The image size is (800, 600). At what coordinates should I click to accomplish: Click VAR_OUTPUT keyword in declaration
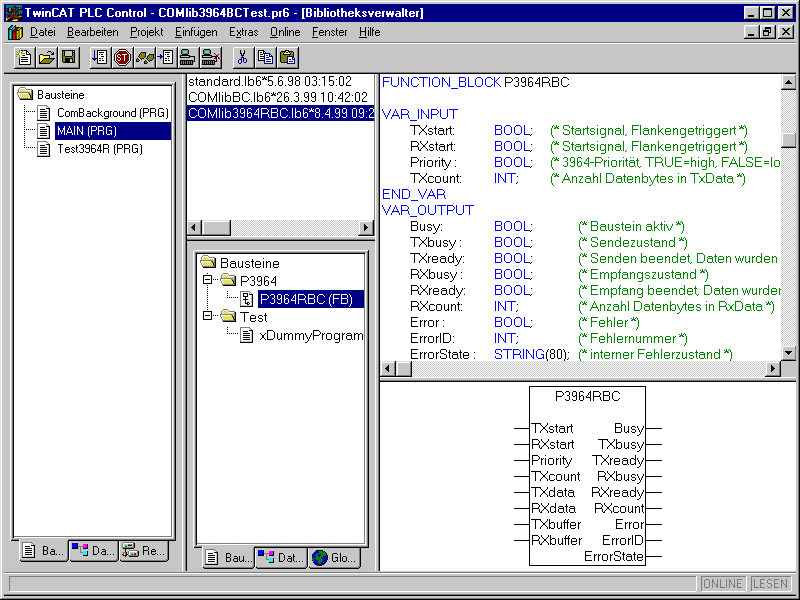[428, 210]
